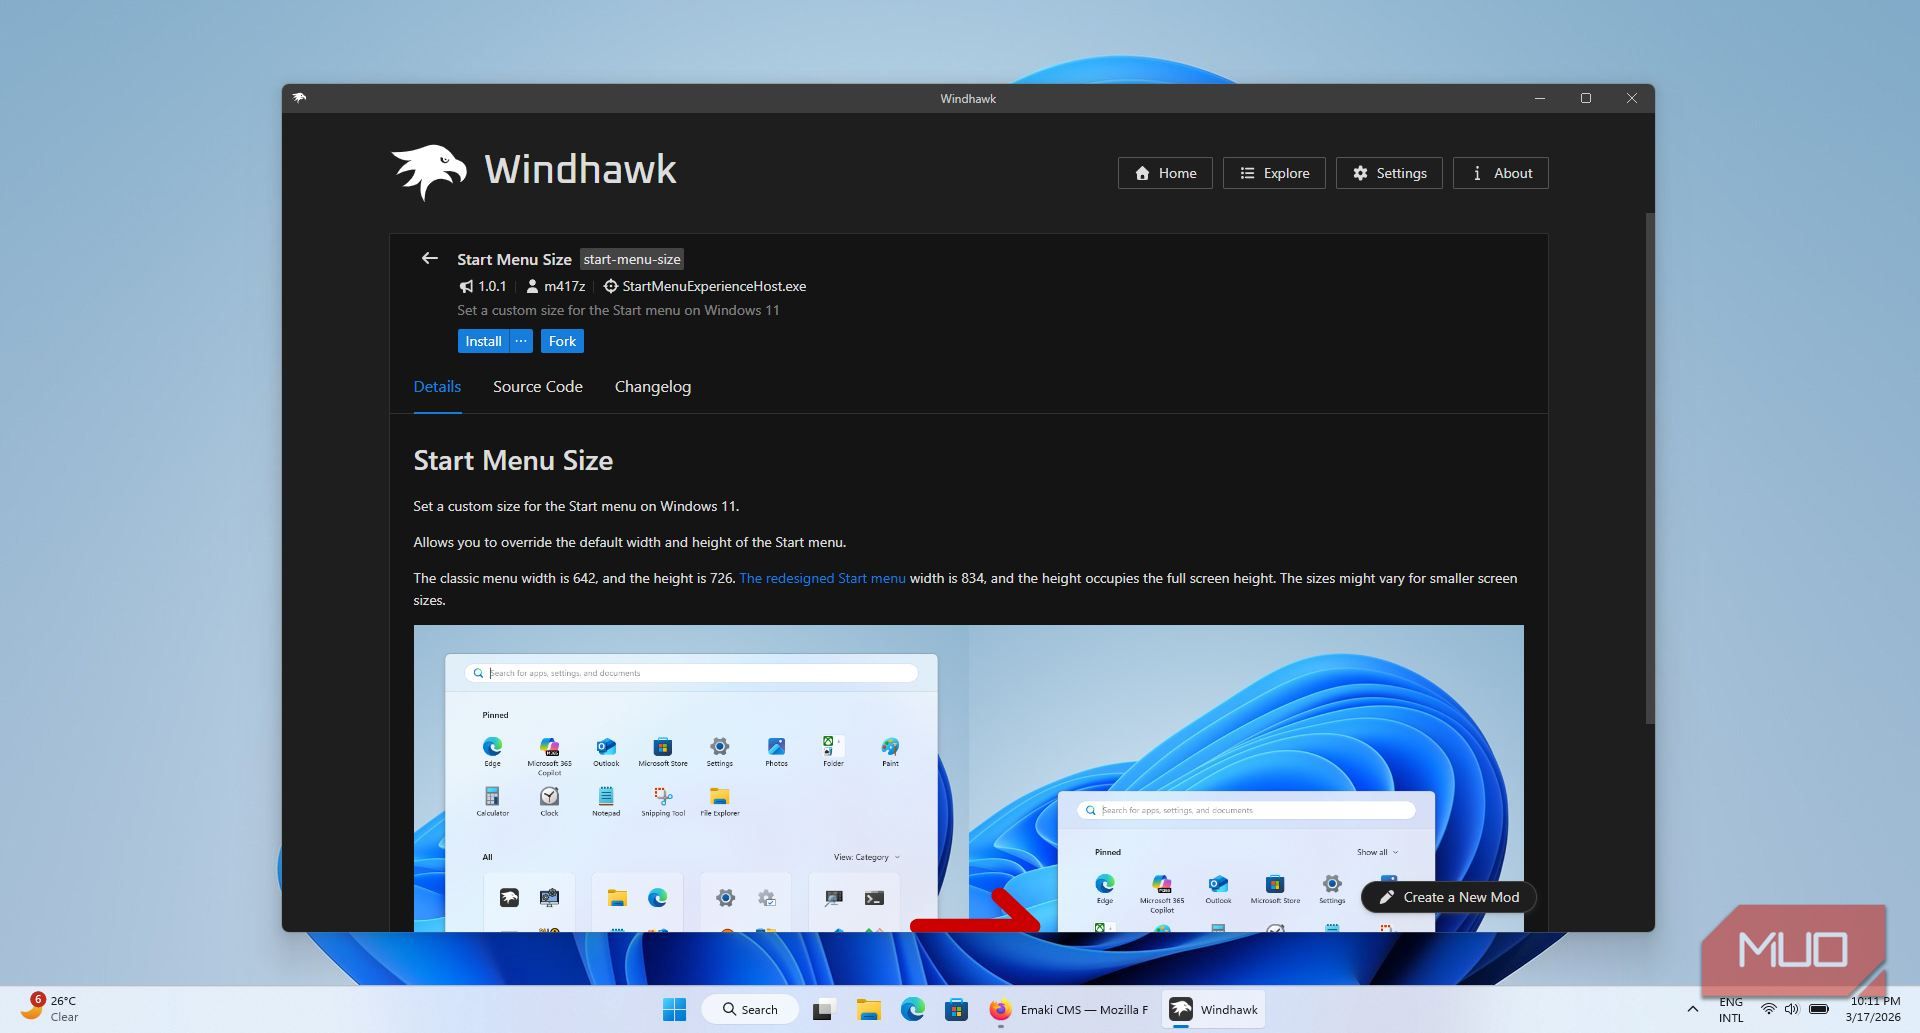The image size is (1920, 1033).
Task: Open Windhawk Settings
Action: 1389,173
